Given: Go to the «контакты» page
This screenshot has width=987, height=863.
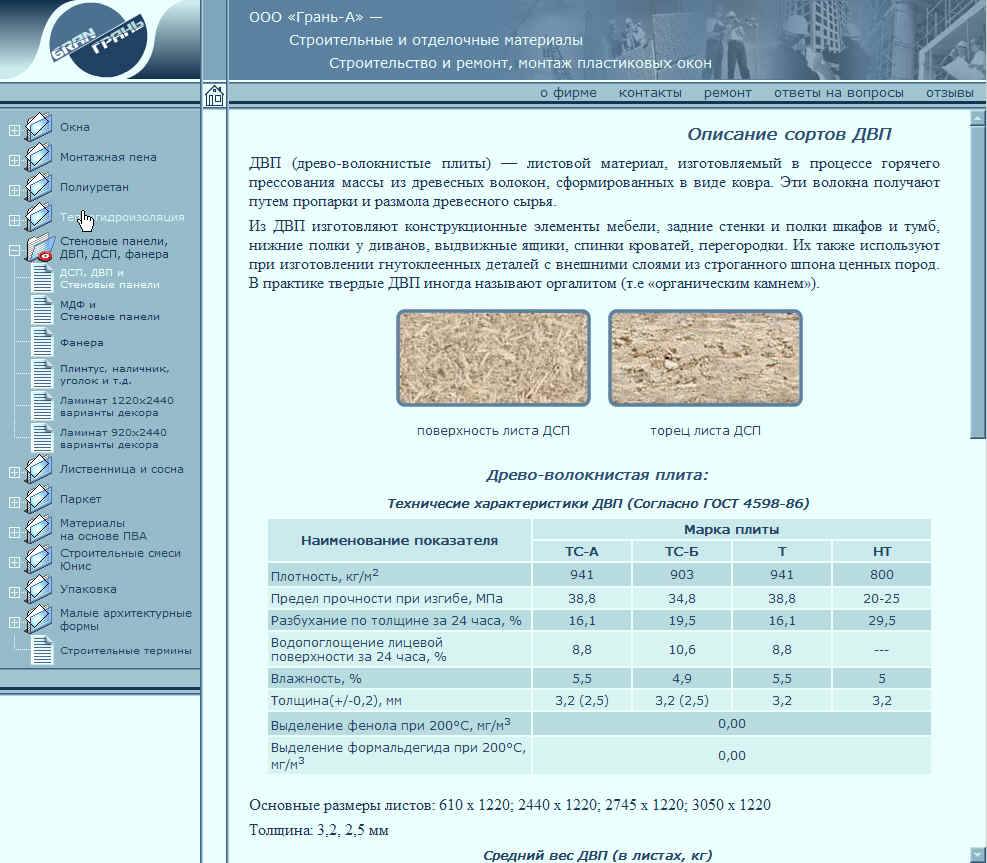Looking at the screenshot, I should point(650,93).
